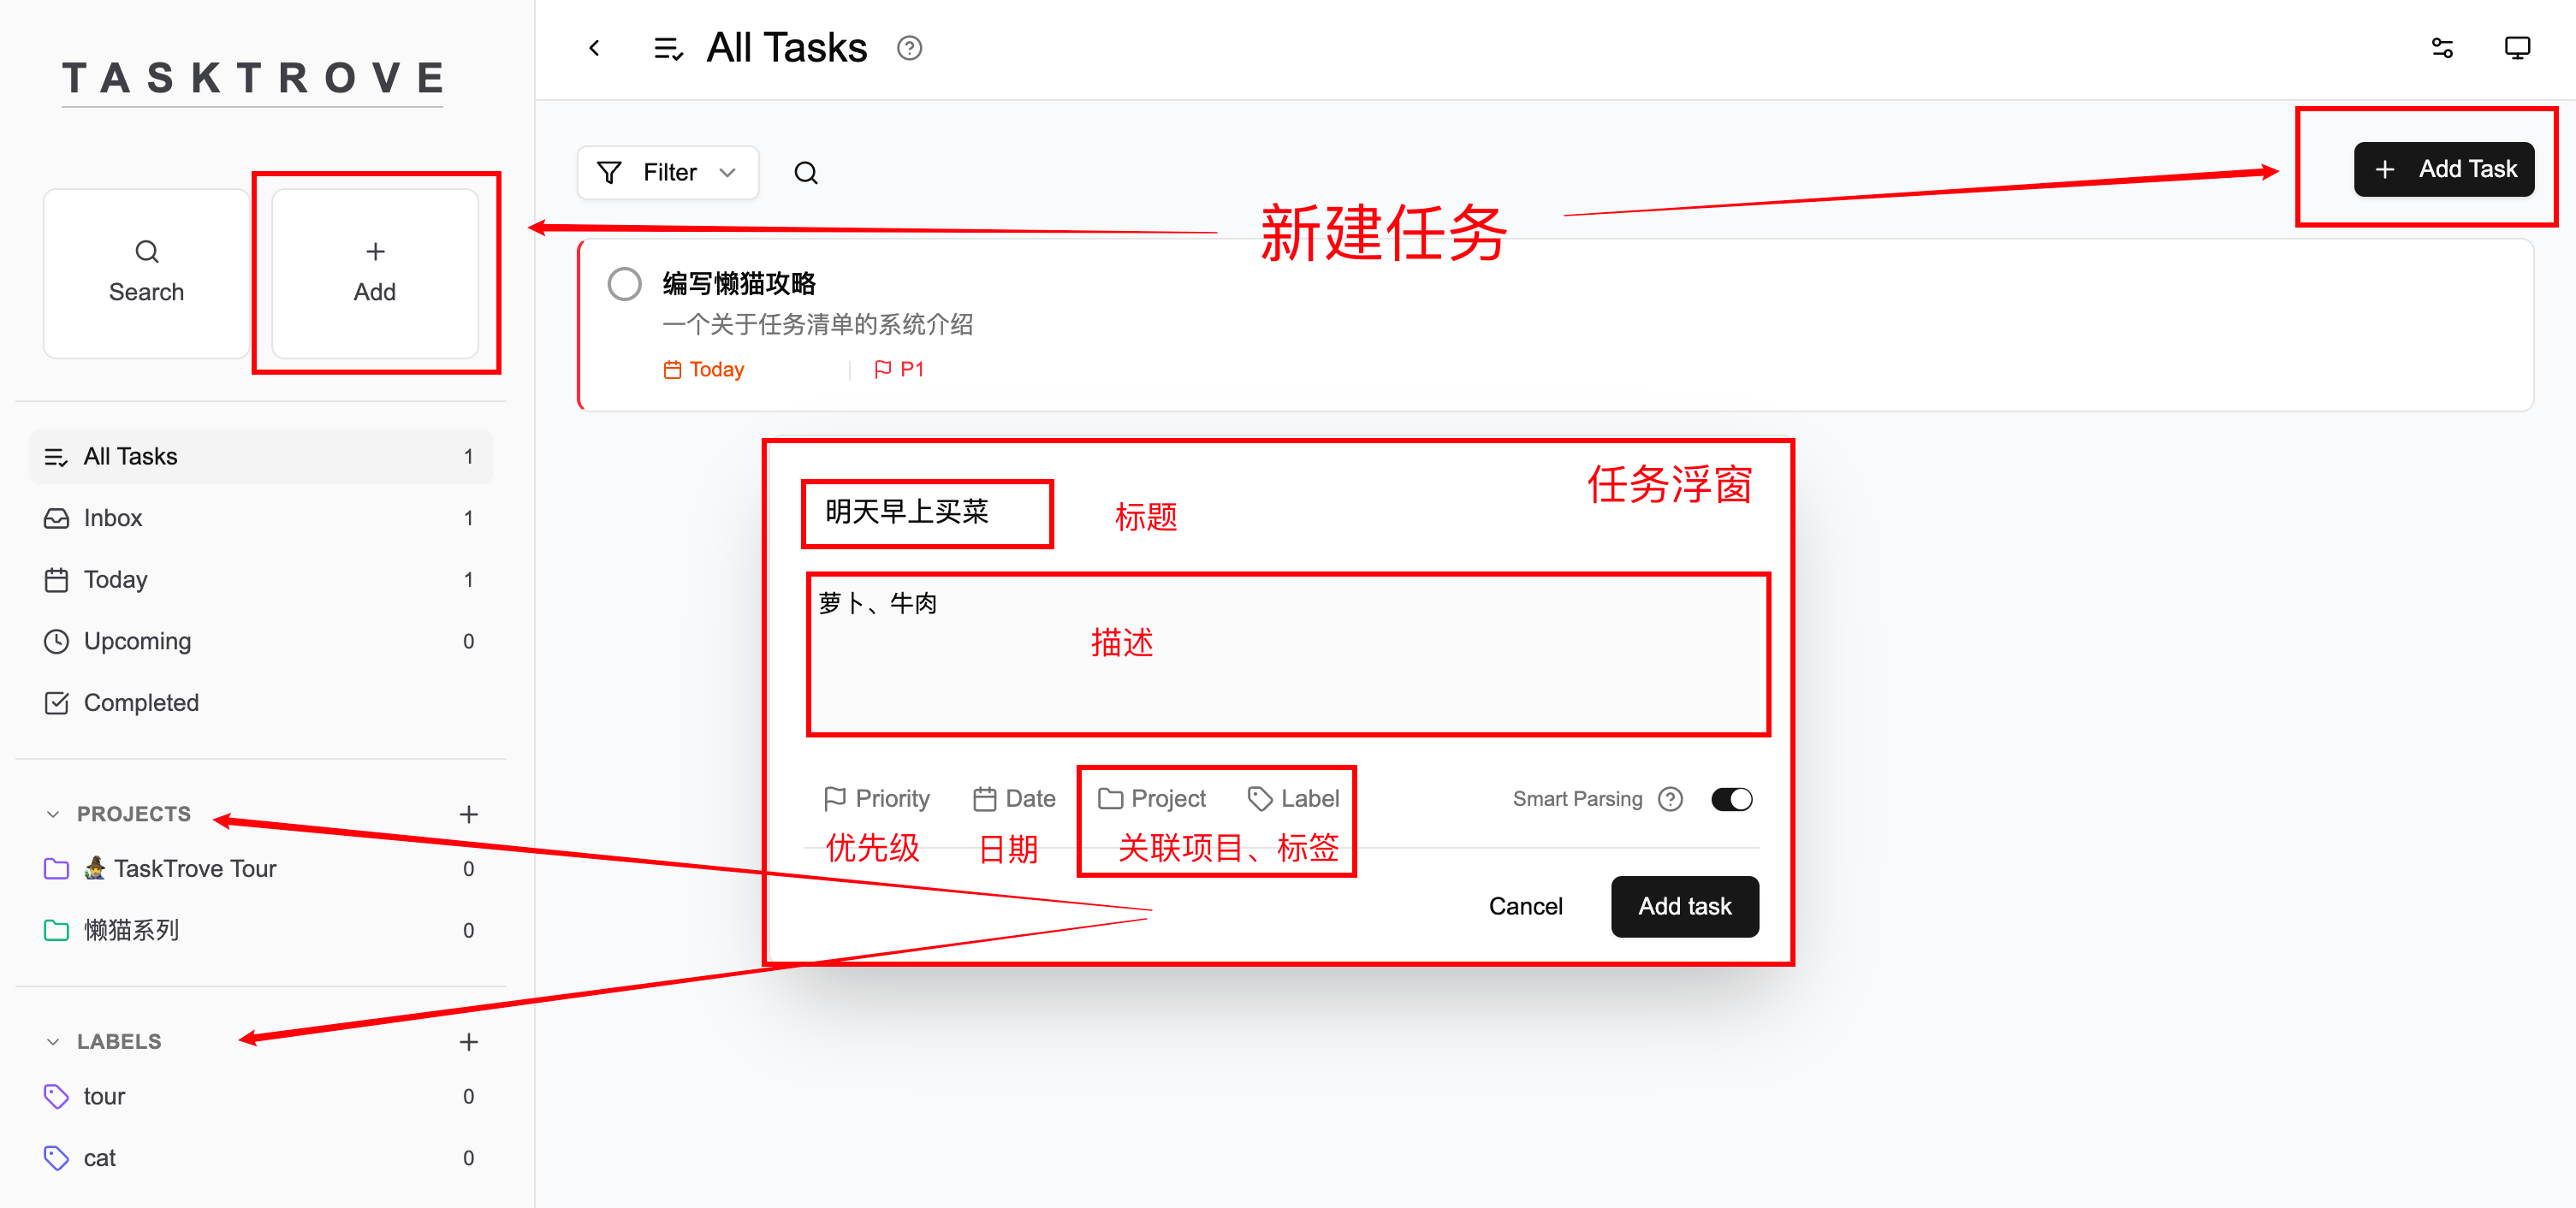Select the tour label
2576x1208 pixels.
260,1097
